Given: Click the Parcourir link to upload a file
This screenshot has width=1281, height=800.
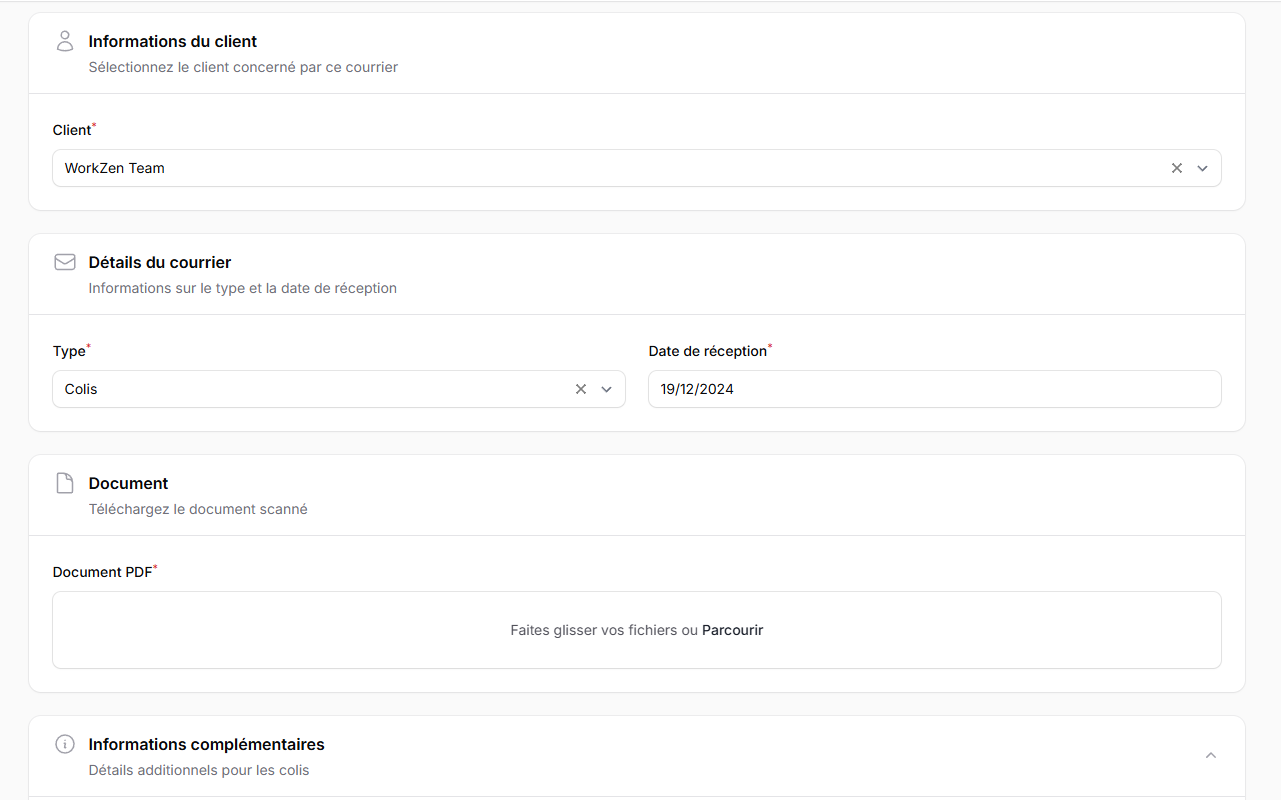Looking at the screenshot, I should (x=733, y=630).
